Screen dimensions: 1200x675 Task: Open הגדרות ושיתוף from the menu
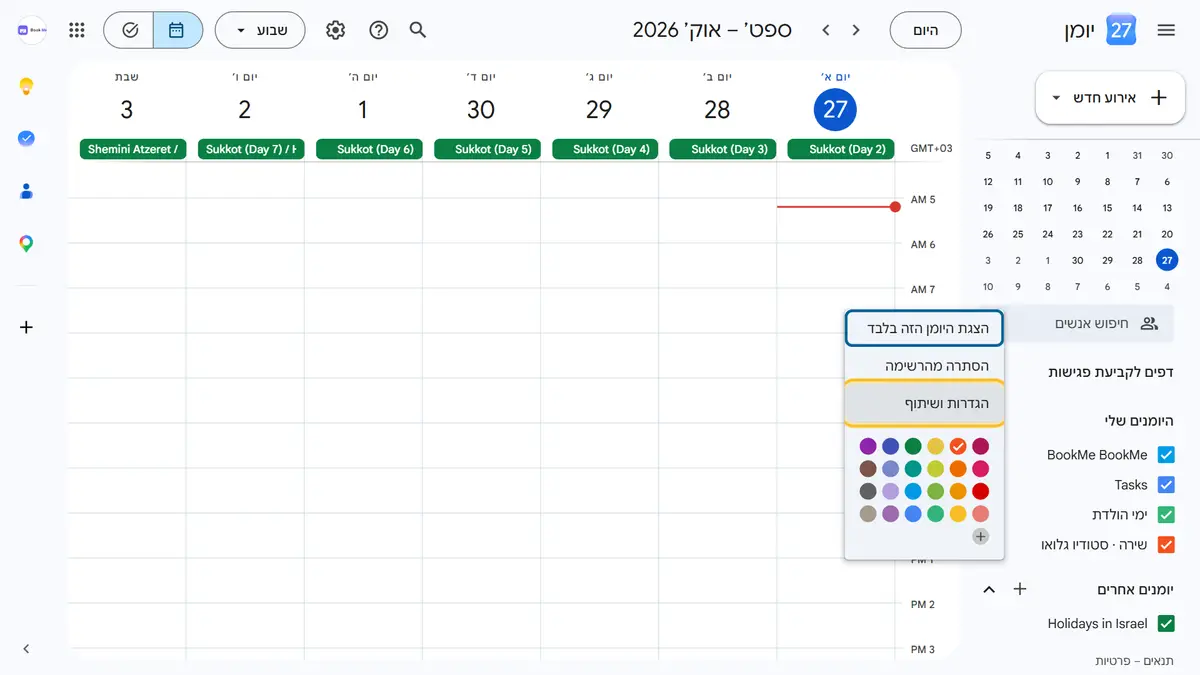coord(924,404)
